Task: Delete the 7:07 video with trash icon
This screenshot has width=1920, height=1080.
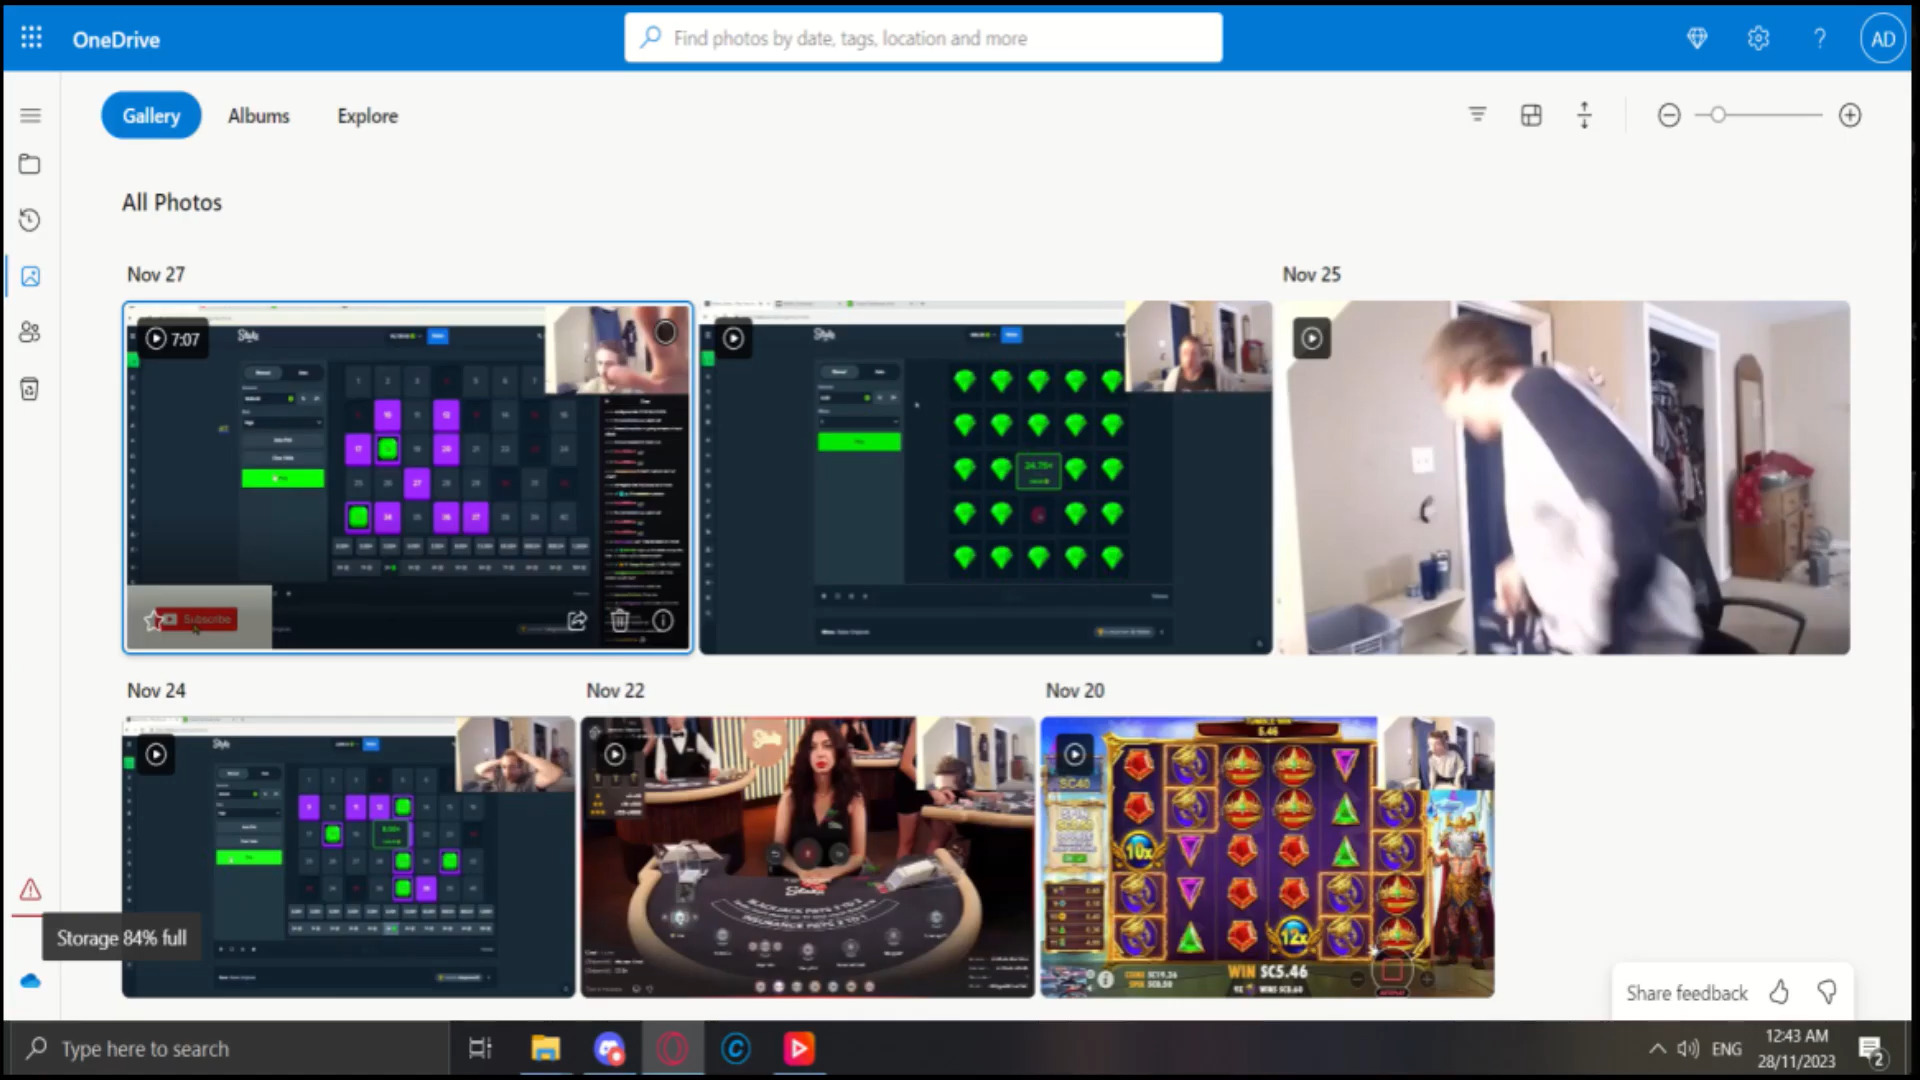Action: (x=620, y=621)
